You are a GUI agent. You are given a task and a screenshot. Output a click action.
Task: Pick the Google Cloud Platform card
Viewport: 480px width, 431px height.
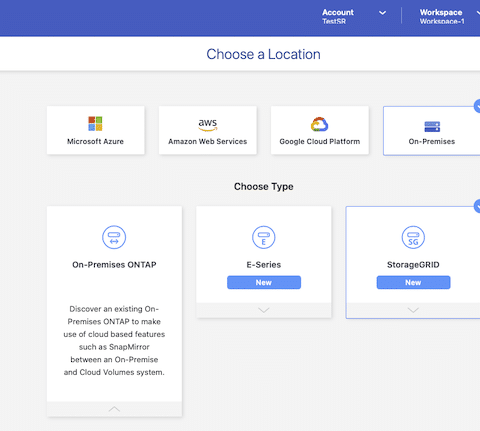[x=320, y=130]
